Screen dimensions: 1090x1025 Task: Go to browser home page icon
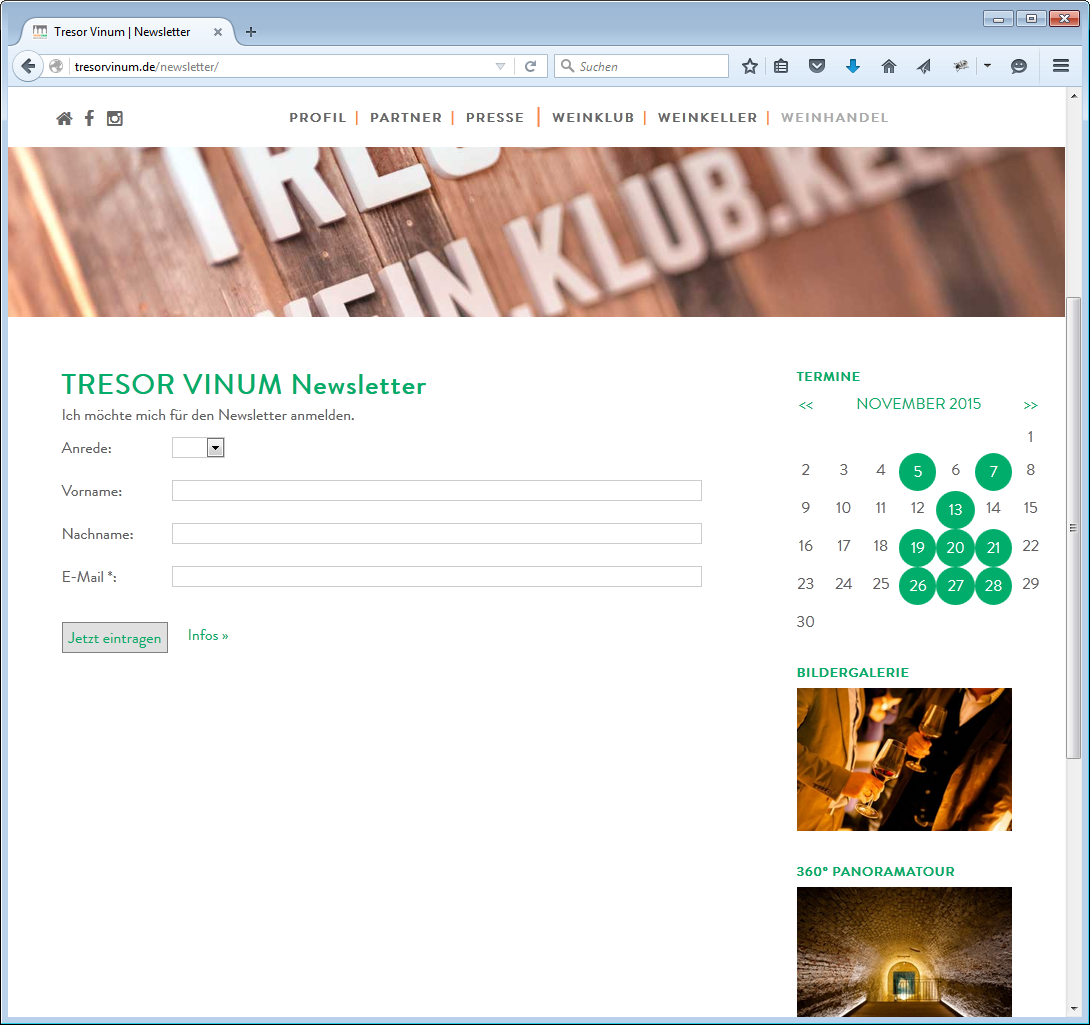coord(888,66)
